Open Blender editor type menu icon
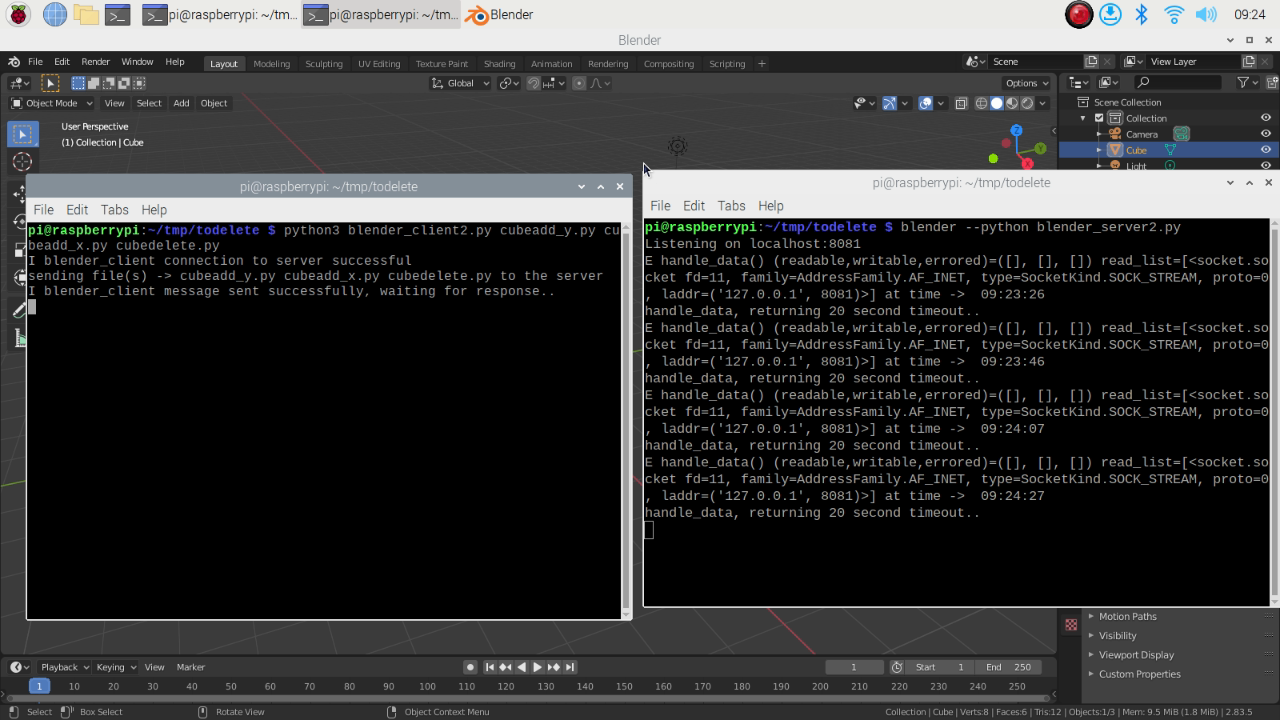The width and height of the screenshot is (1280, 720). coord(19,83)
